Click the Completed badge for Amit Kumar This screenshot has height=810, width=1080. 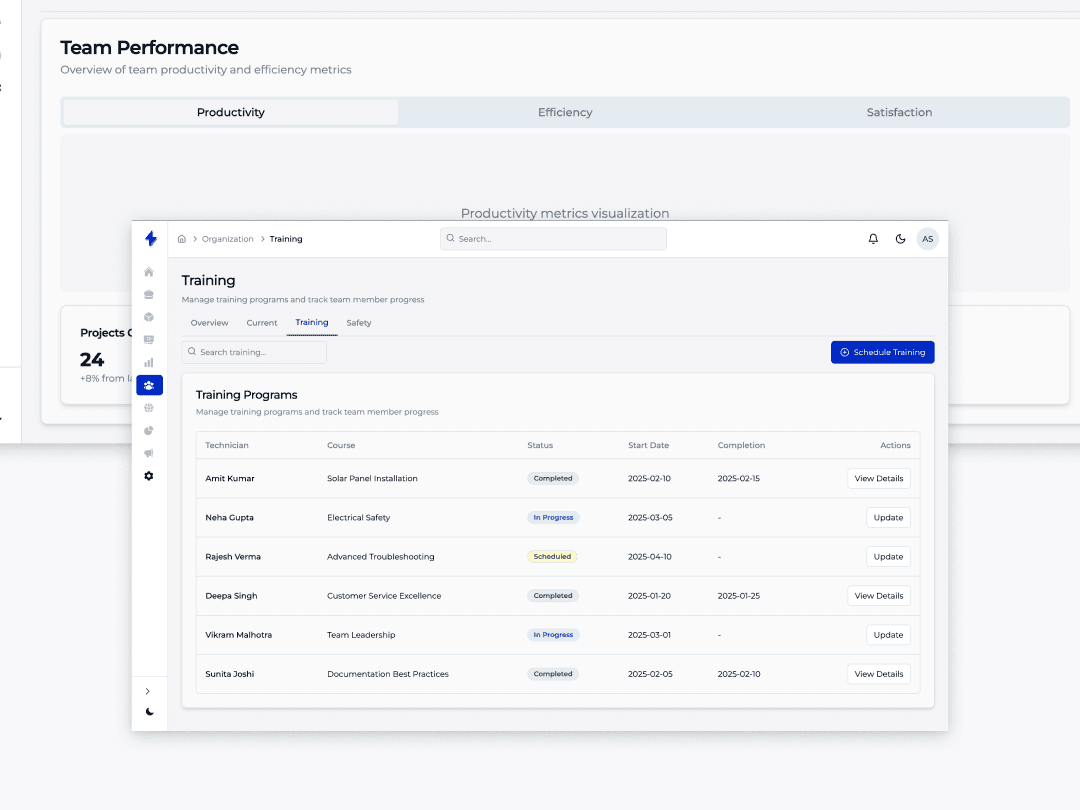[552, 479]
